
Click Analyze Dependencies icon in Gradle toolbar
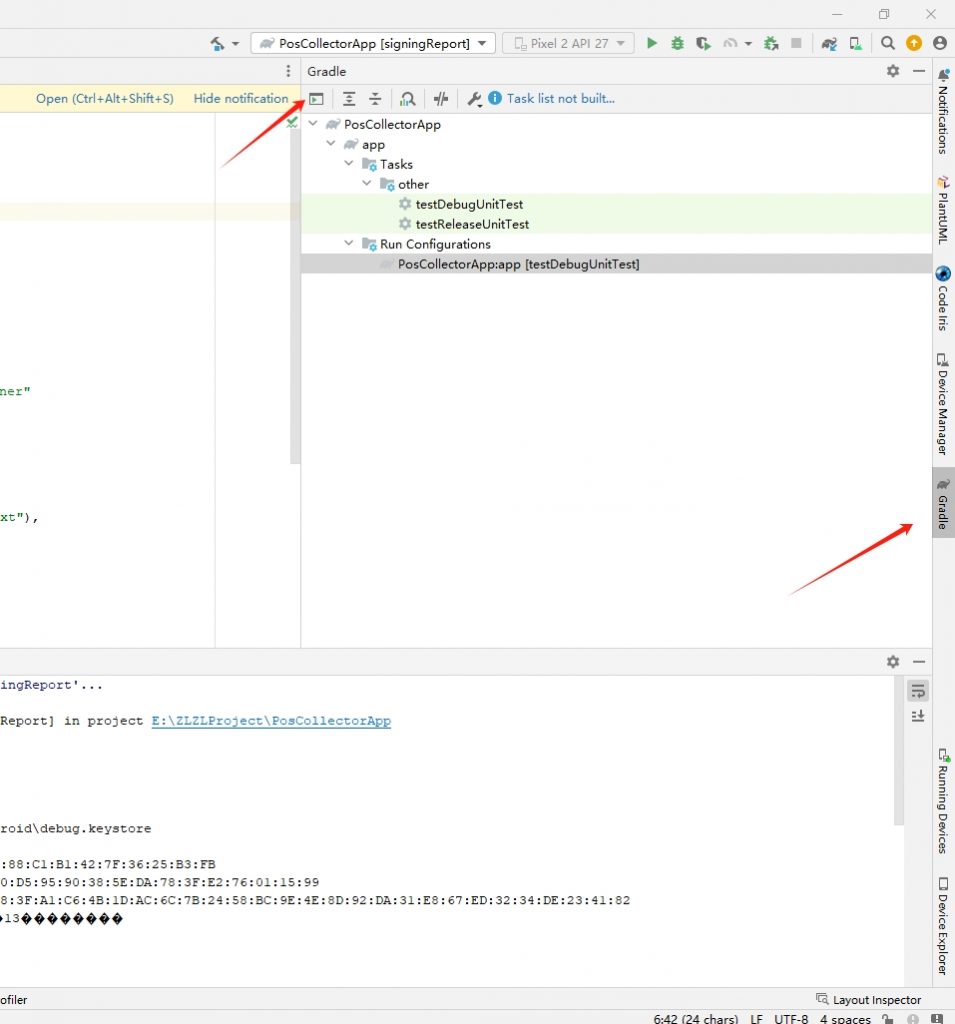pyautogui.click(x=408, y=99)
